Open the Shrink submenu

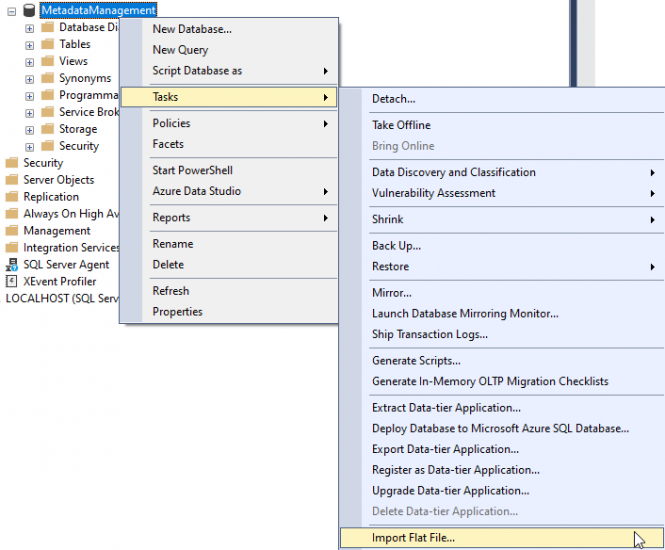pos(388,220)
